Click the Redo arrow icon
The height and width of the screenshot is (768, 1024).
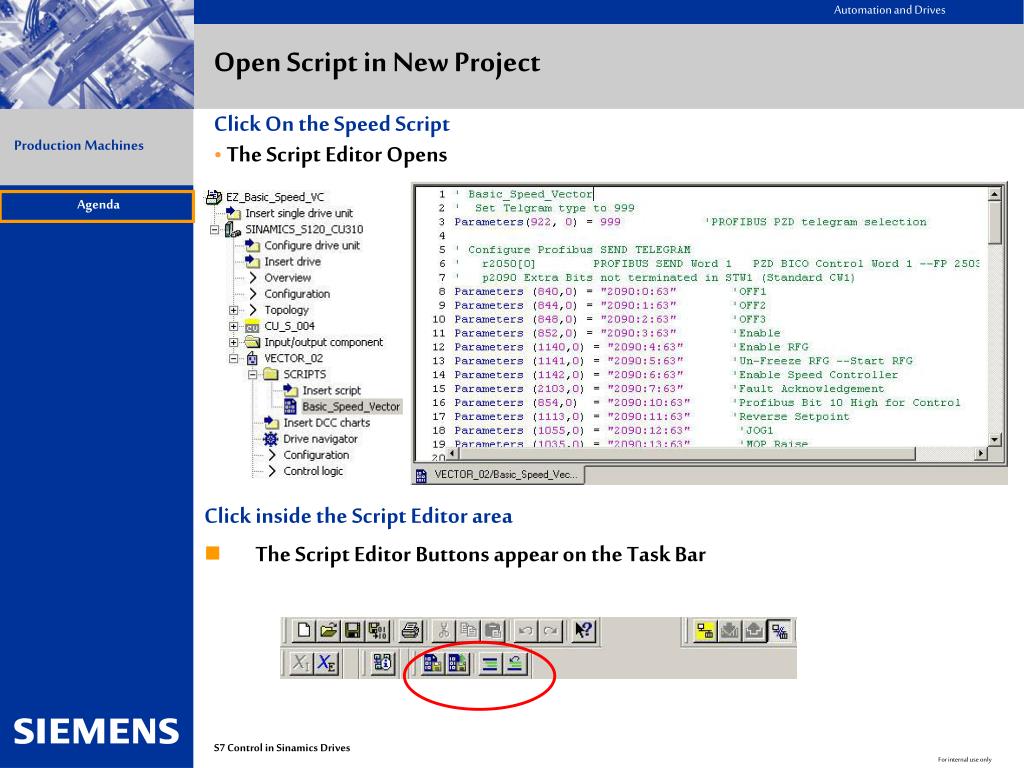550,630
